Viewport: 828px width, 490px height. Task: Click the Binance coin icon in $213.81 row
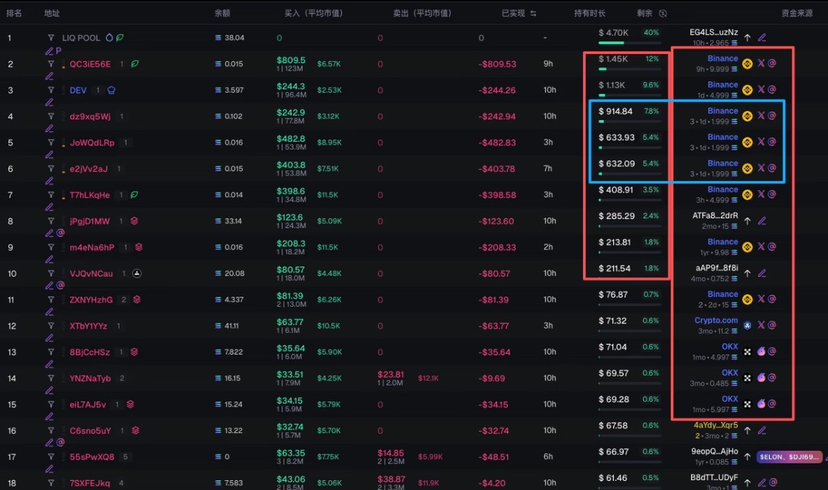click(x=747, y=247)
